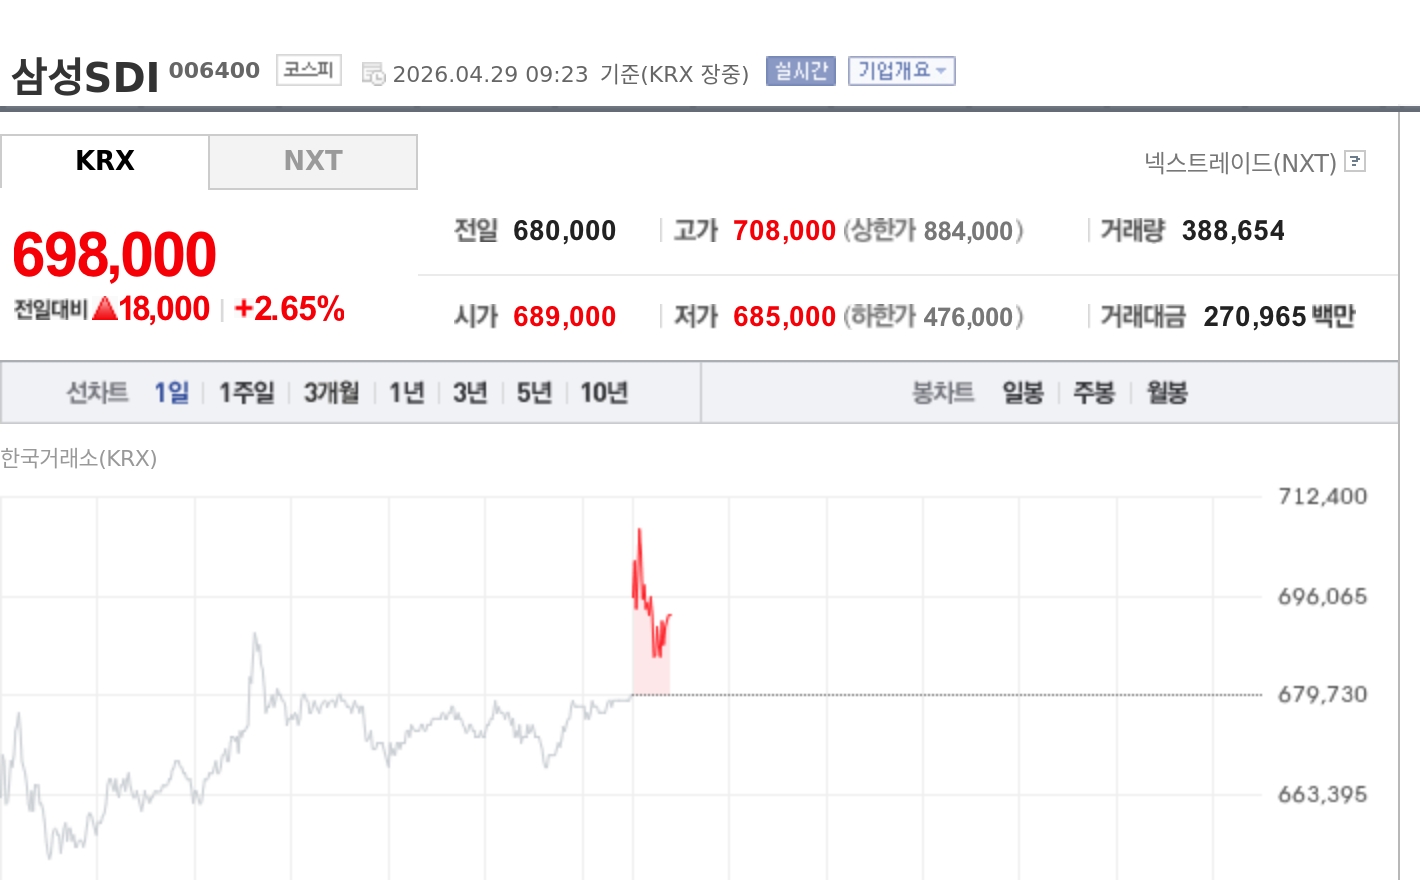Select the 1일 line chart range
This screenshot has width=1420, height=880.
tap(171, 393)
